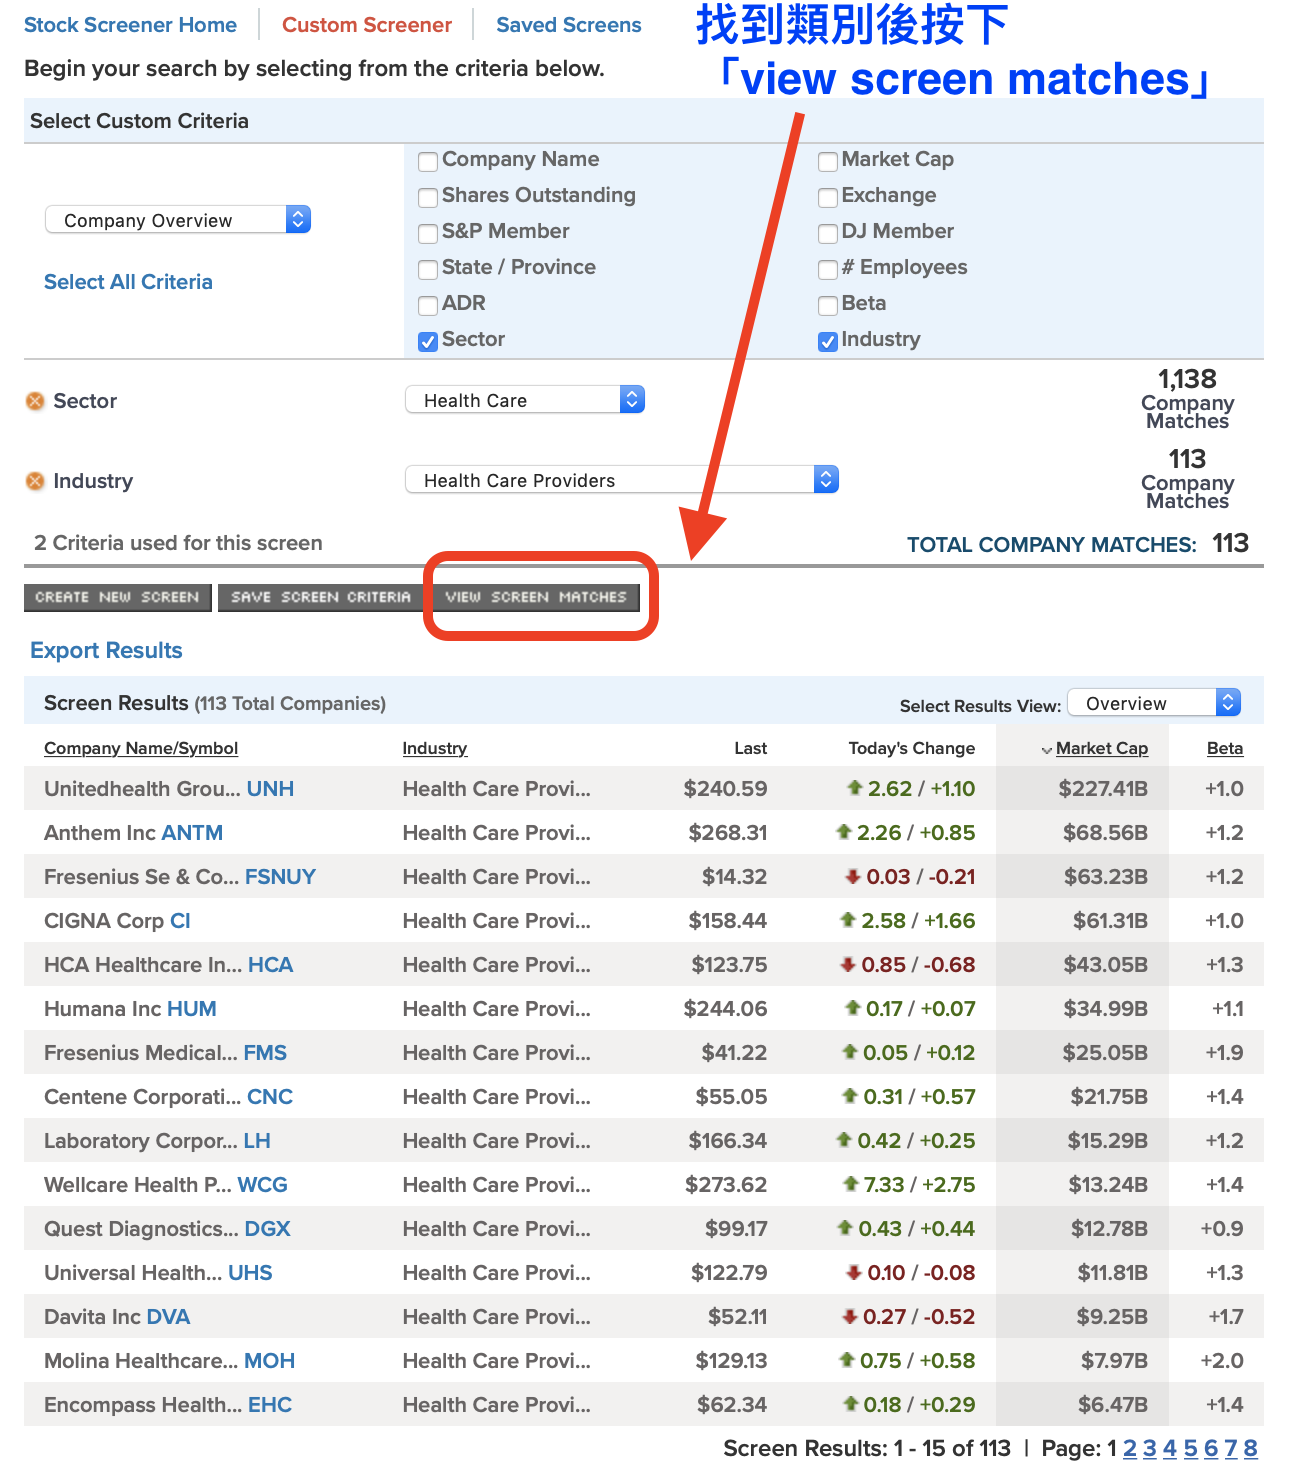1308x1480 pixels.
Task: Click the View Screen Matches button
Action: pyautogui.click(x=536, y=597)
